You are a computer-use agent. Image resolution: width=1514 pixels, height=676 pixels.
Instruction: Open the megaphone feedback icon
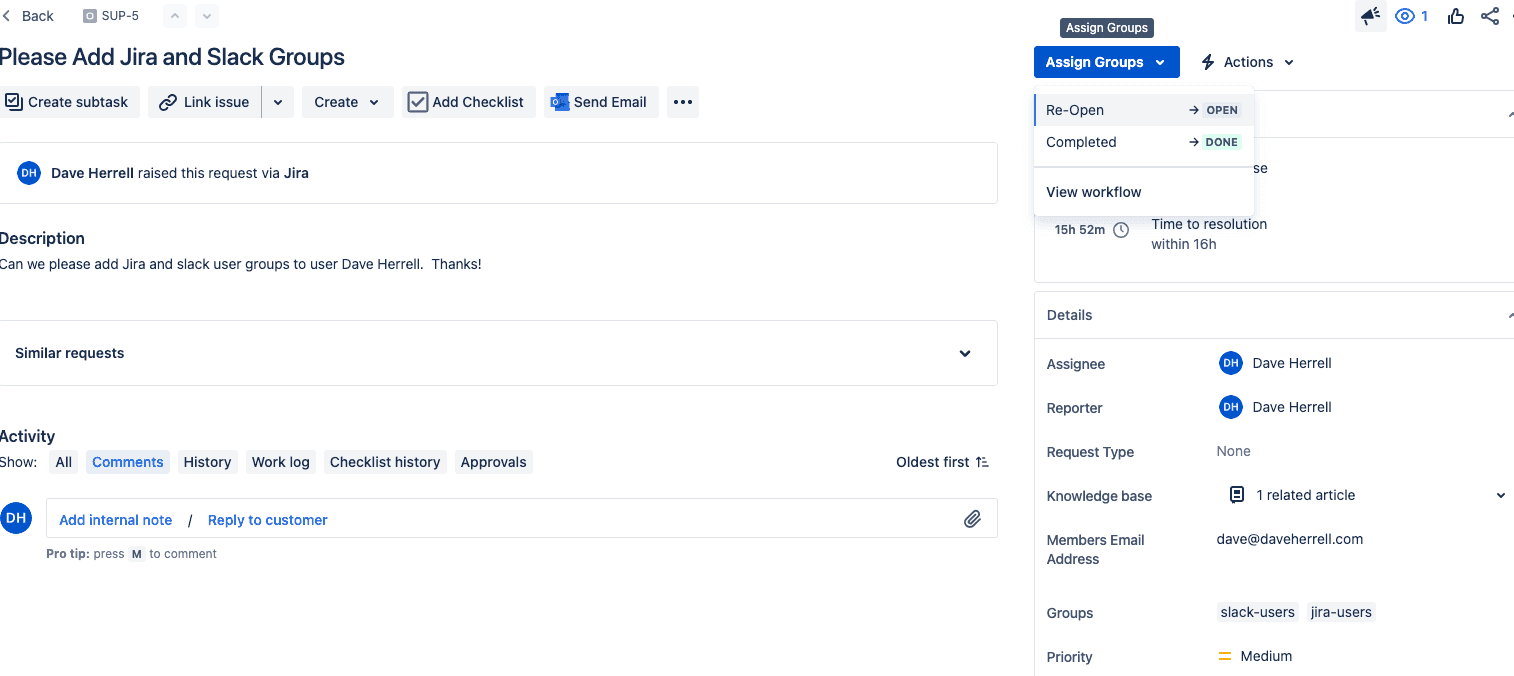click(x=1370, y=16)
